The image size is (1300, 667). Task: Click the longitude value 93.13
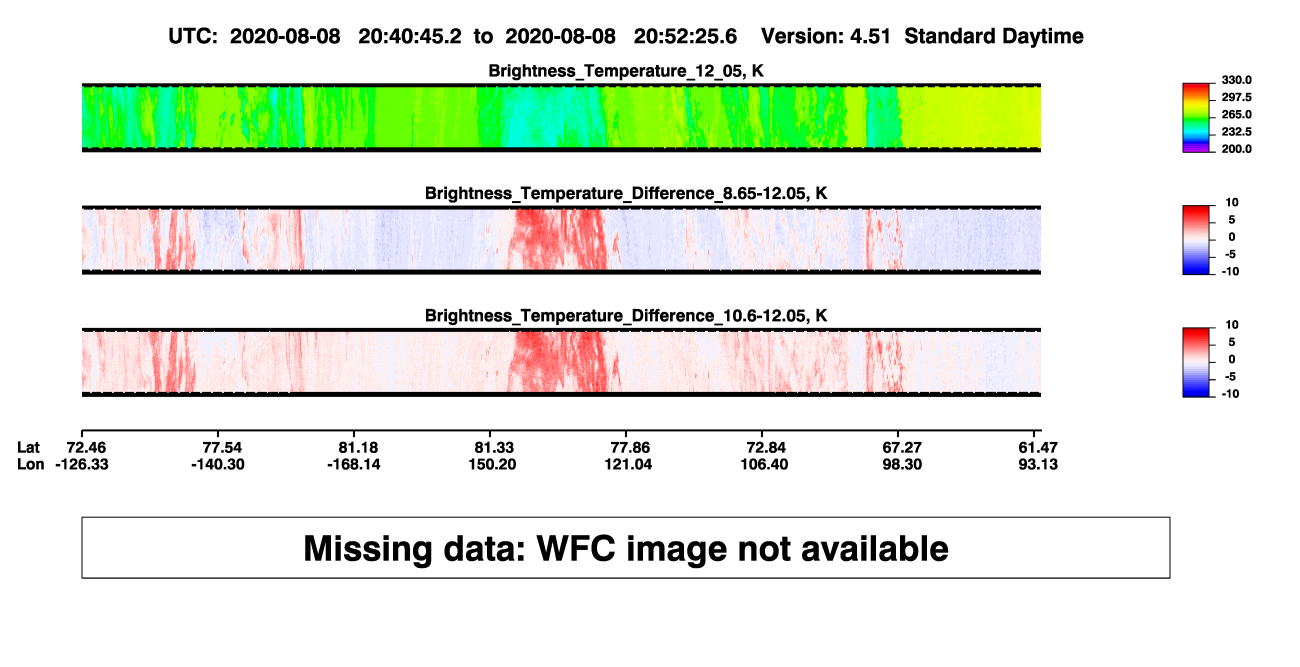point(1038,464)
